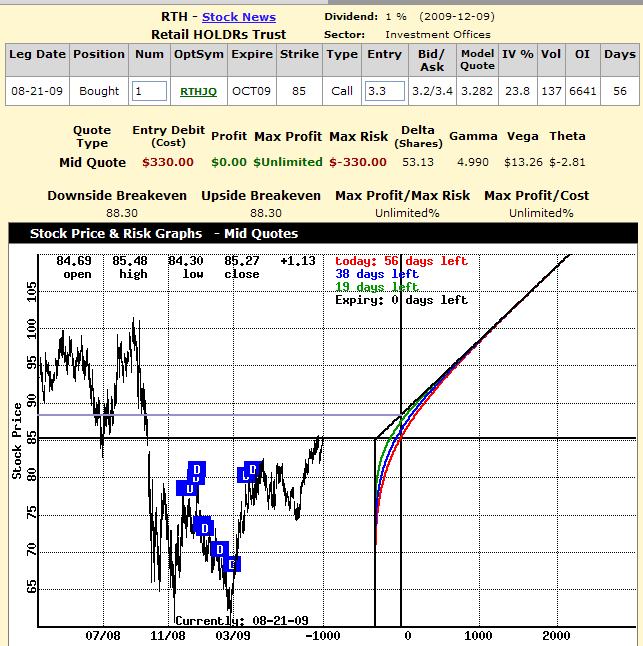This screenshot has height=646, width=643.
Task: Click the gamma value 4.990
Action: point(472,162)
